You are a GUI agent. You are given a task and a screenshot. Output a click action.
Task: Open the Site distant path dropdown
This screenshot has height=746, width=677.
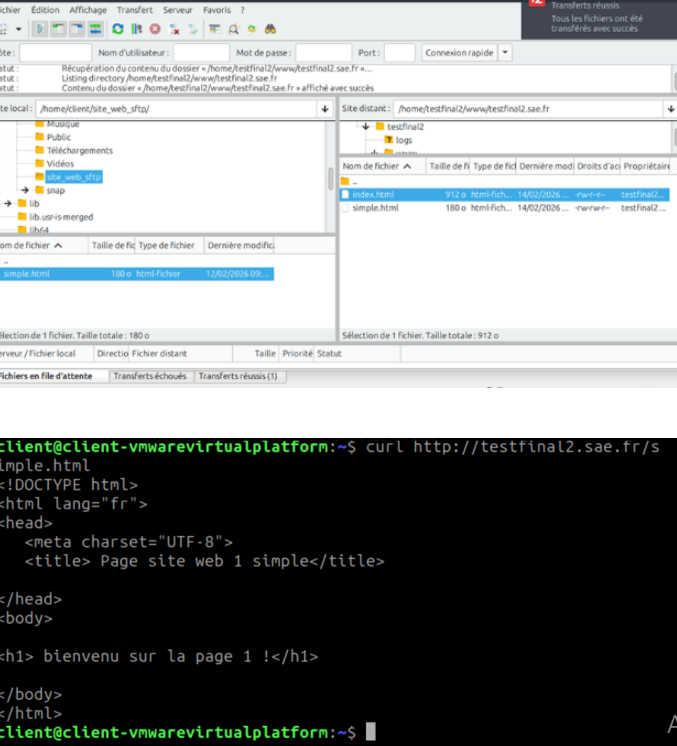pos(668,108)
